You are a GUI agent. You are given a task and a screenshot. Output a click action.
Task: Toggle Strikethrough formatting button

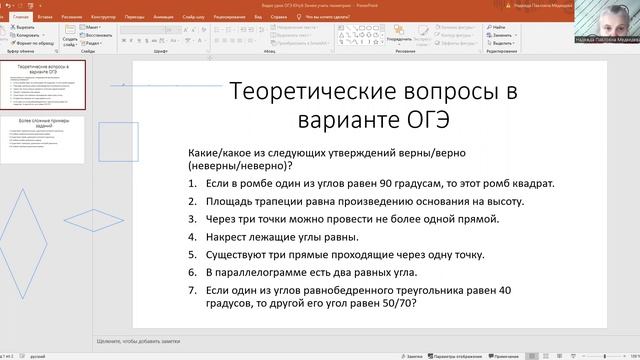coord(154,40)
